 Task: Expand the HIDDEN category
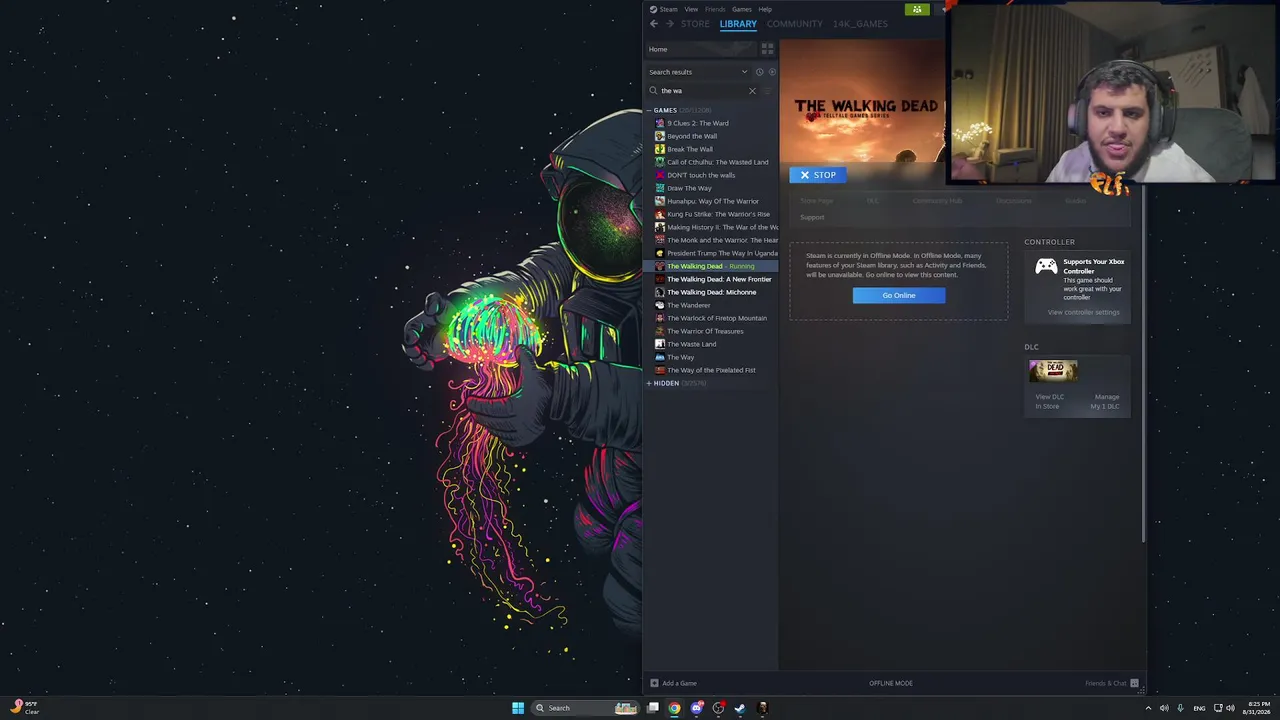pos(649,383)
